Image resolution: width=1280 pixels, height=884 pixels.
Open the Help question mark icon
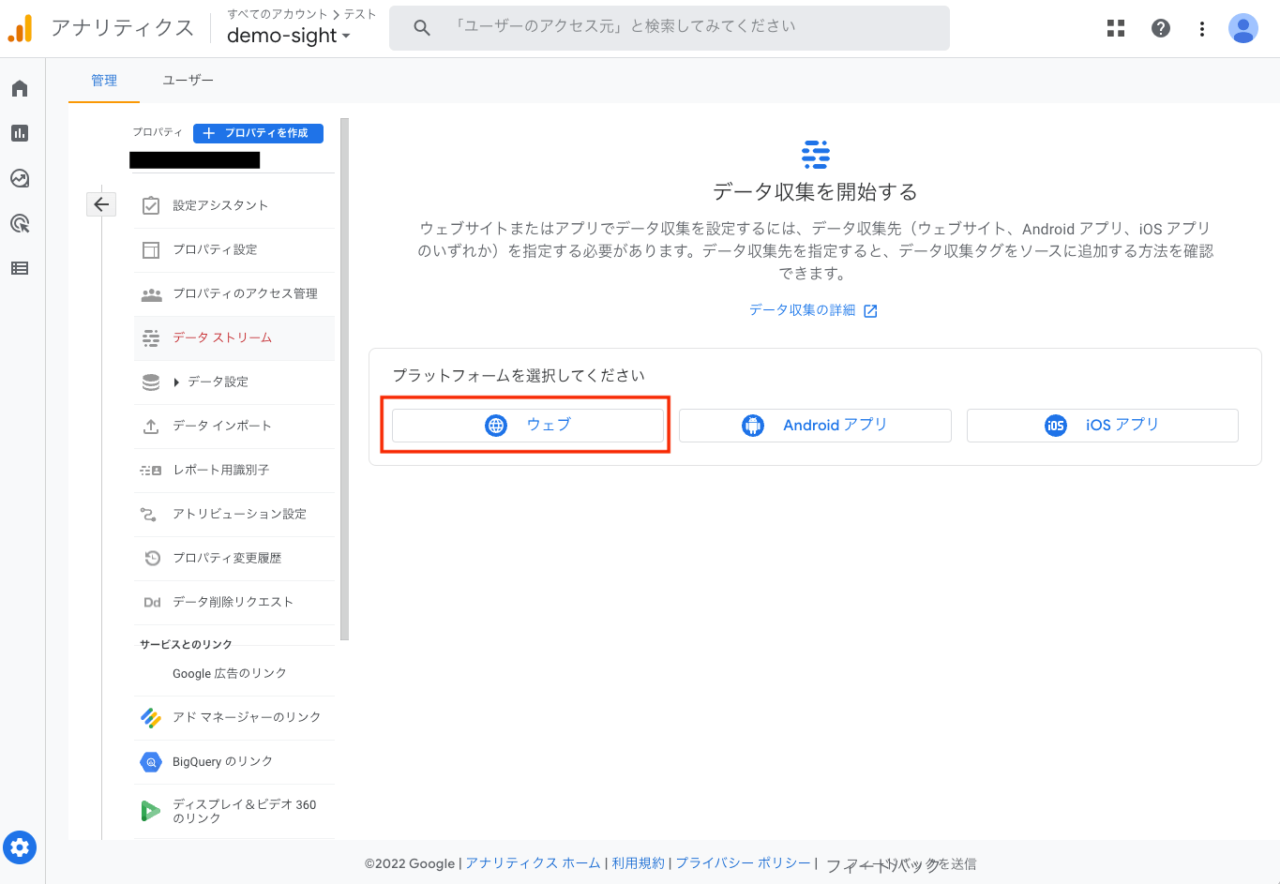(1160, 28)
